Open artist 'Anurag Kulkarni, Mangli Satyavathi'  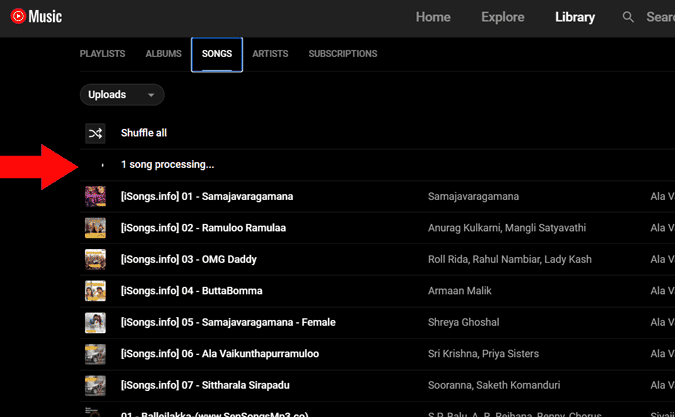507,228
